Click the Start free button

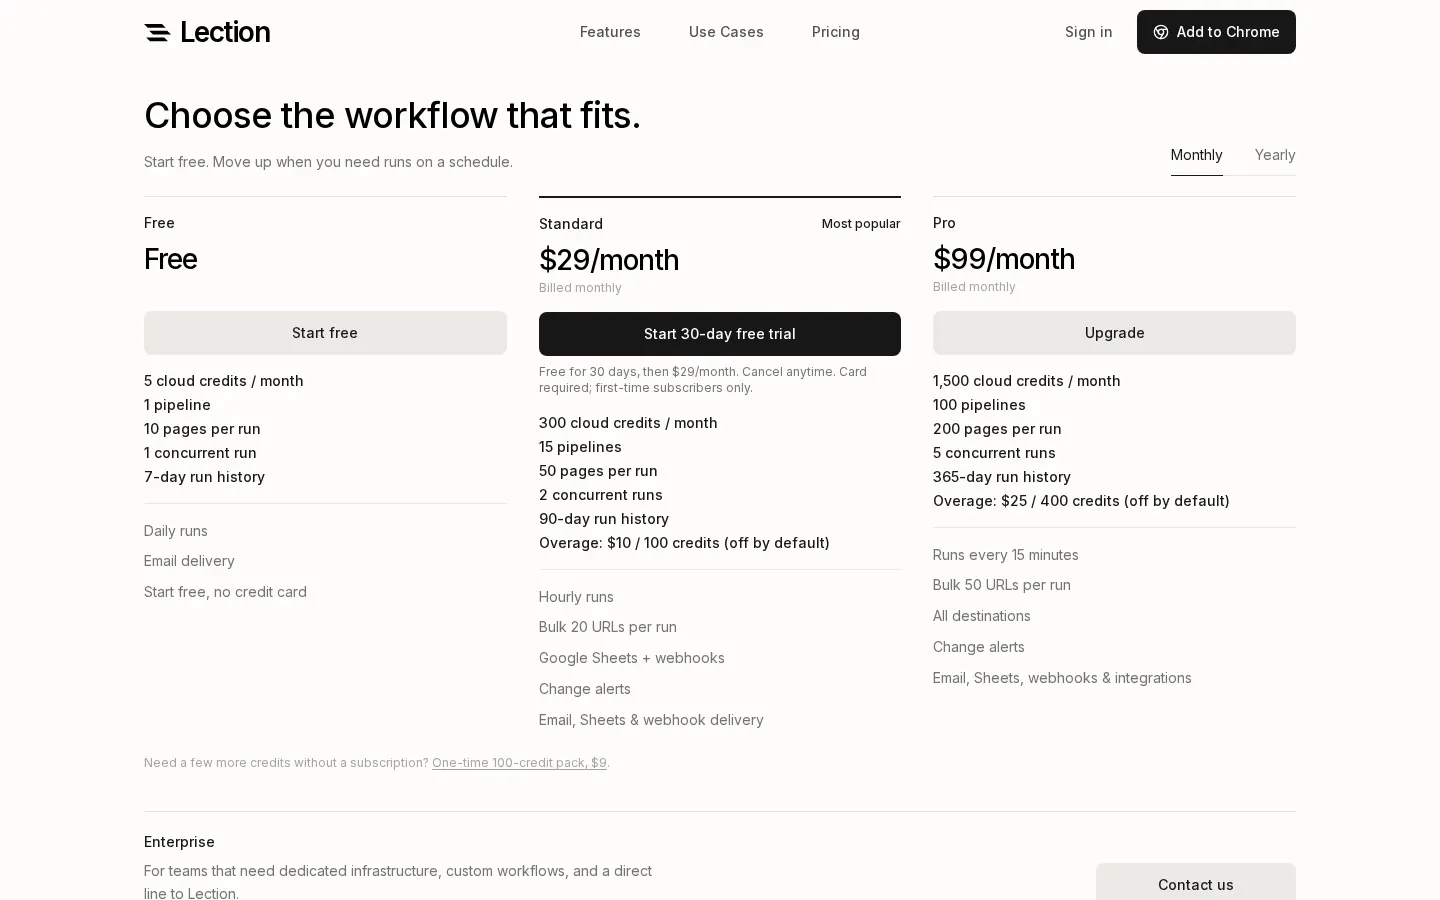tap(325, 333)
